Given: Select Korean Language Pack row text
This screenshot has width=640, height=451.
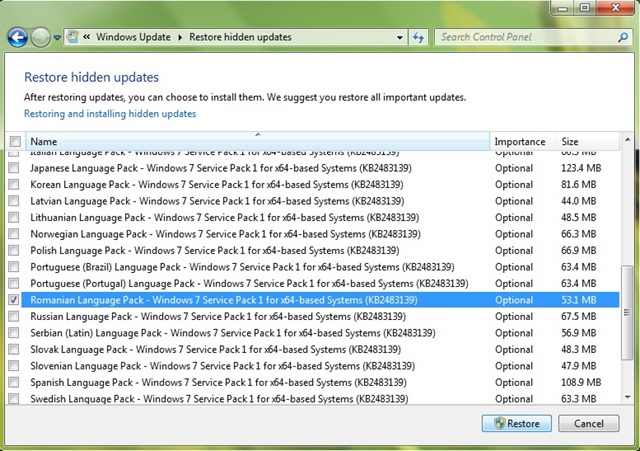Looking at the screenshot, I should coord(217,184).
